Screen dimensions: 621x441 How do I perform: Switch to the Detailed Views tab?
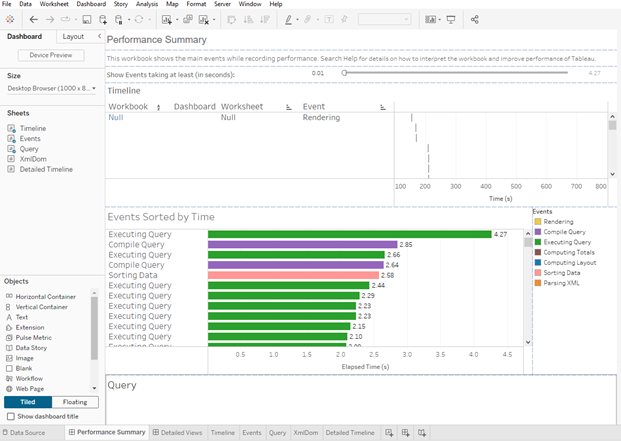(180, 432)
